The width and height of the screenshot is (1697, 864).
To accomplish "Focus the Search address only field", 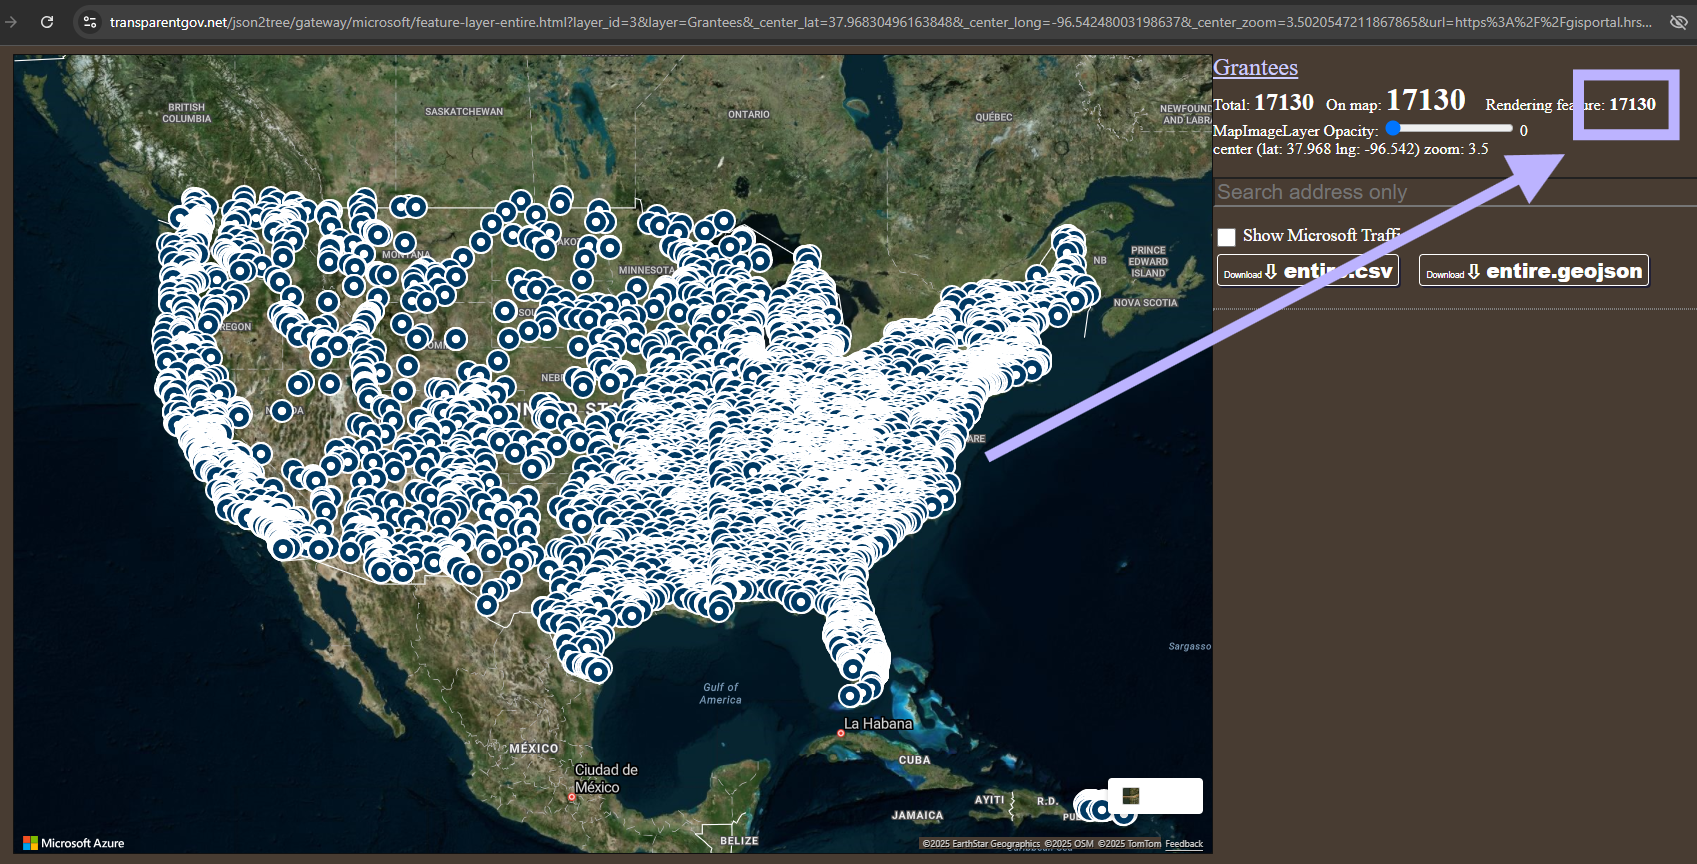I will click(x=1454, y=192).
